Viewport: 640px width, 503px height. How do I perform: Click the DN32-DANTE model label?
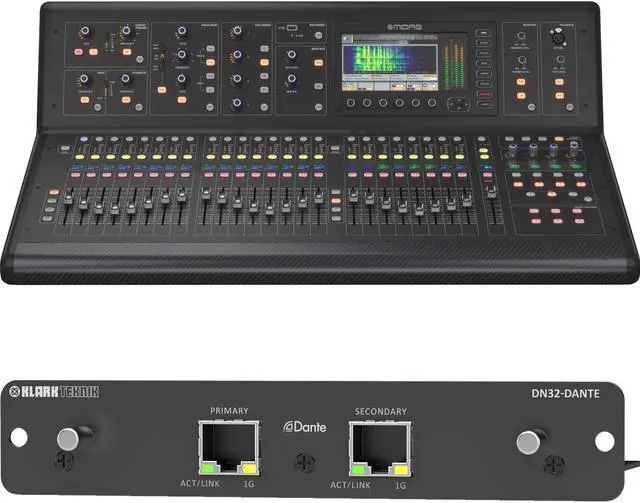tap(565, 393)
